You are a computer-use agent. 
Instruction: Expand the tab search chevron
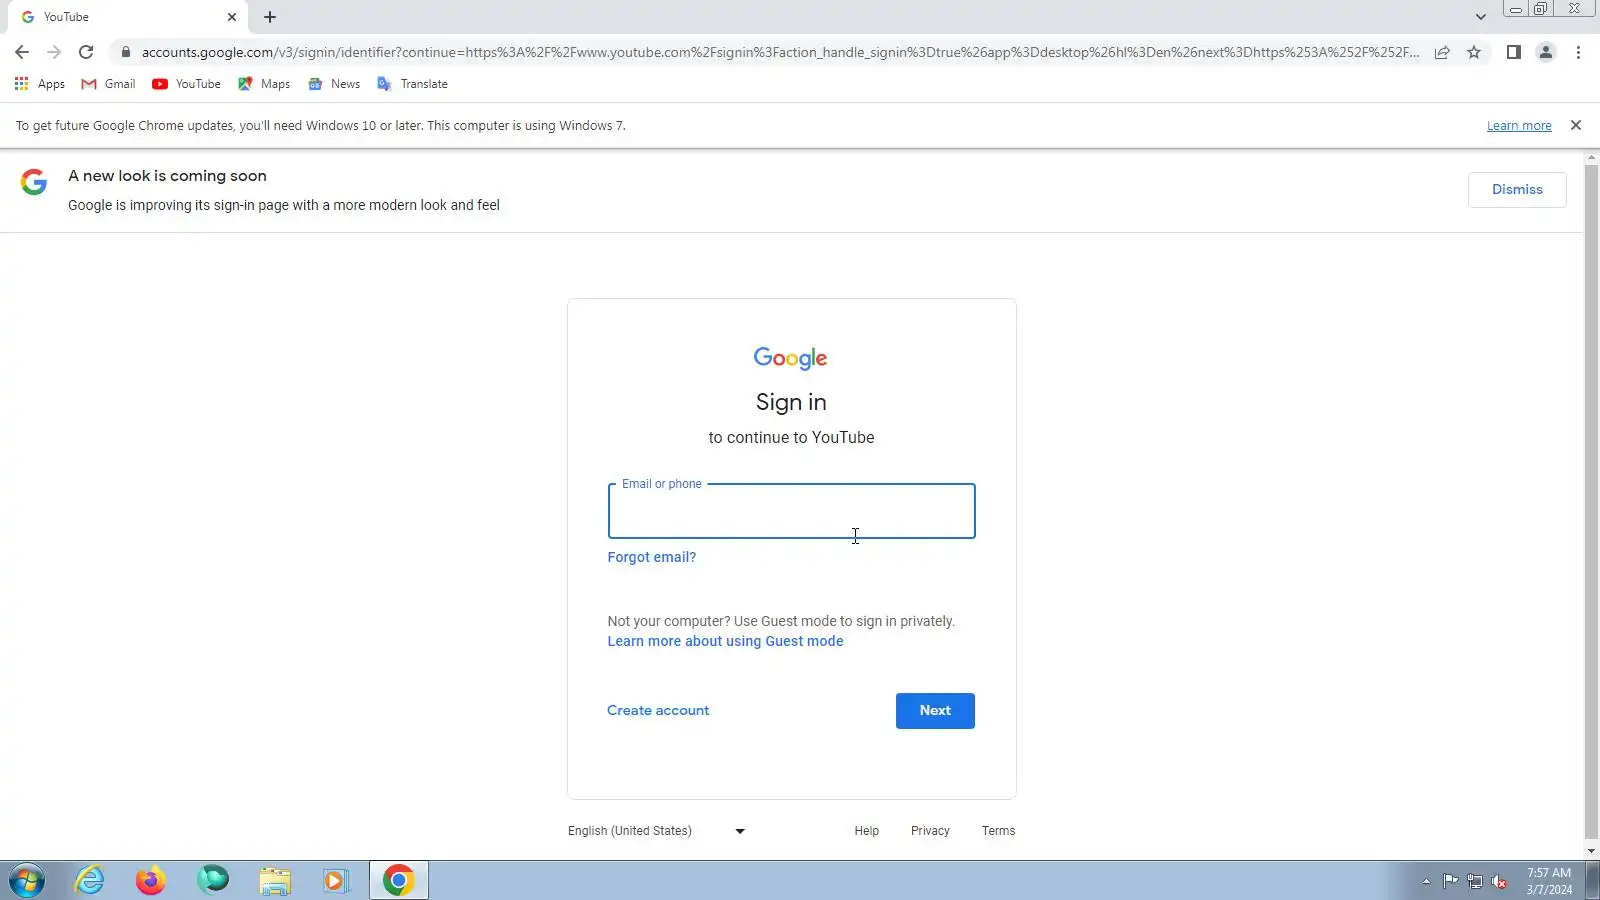(1480, 17)
